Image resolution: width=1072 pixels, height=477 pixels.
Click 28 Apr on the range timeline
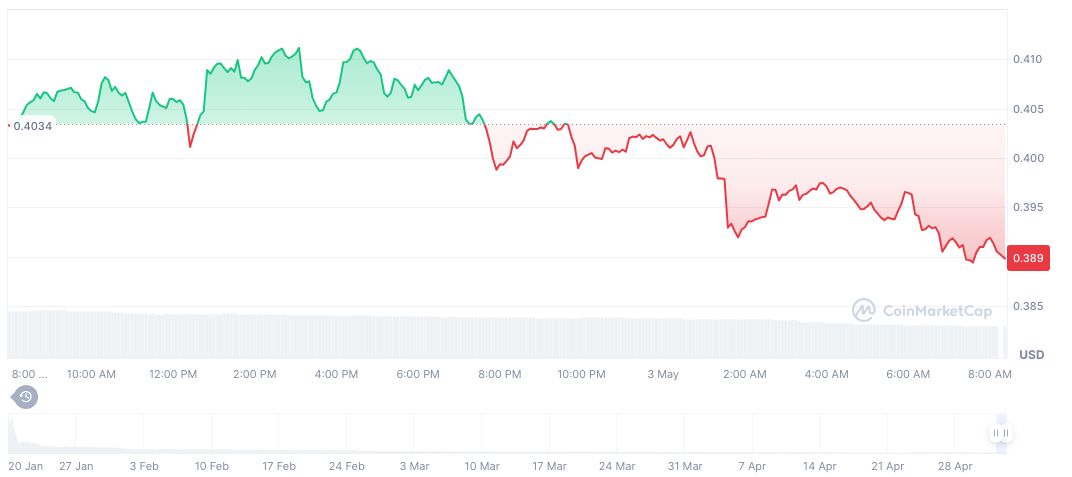tap(955, 466)
